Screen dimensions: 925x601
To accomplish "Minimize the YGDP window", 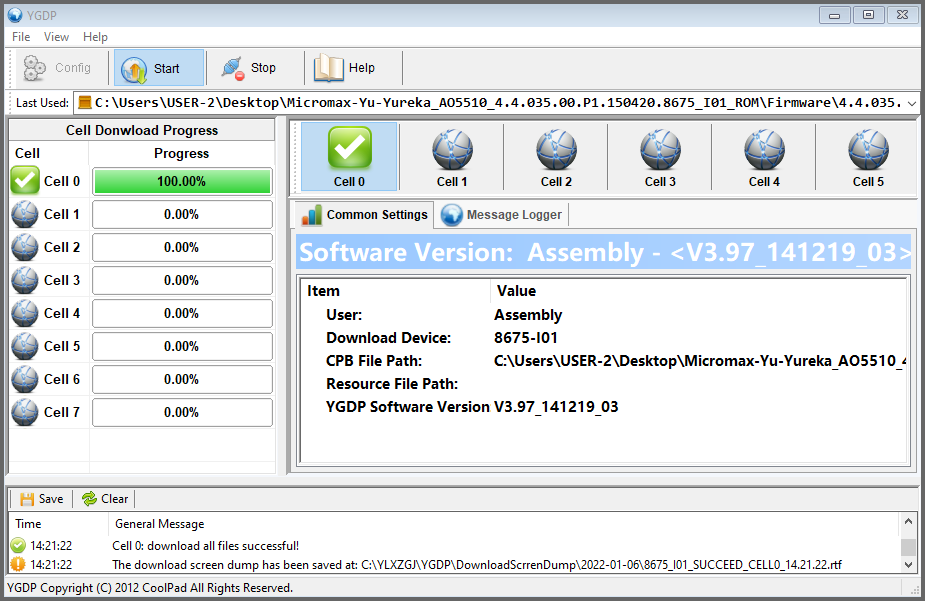I will pyautogui.click(x=834, y=15).
